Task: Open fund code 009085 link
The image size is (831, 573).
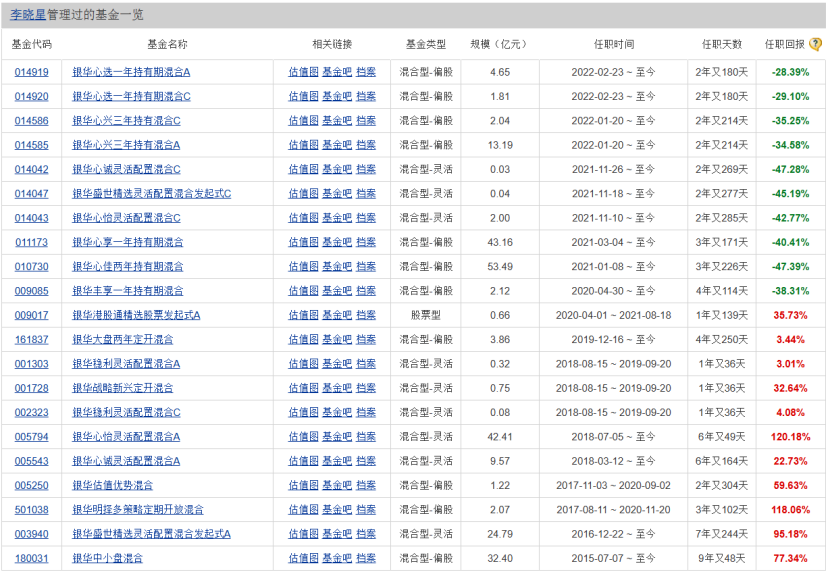Action: (31, 291)
